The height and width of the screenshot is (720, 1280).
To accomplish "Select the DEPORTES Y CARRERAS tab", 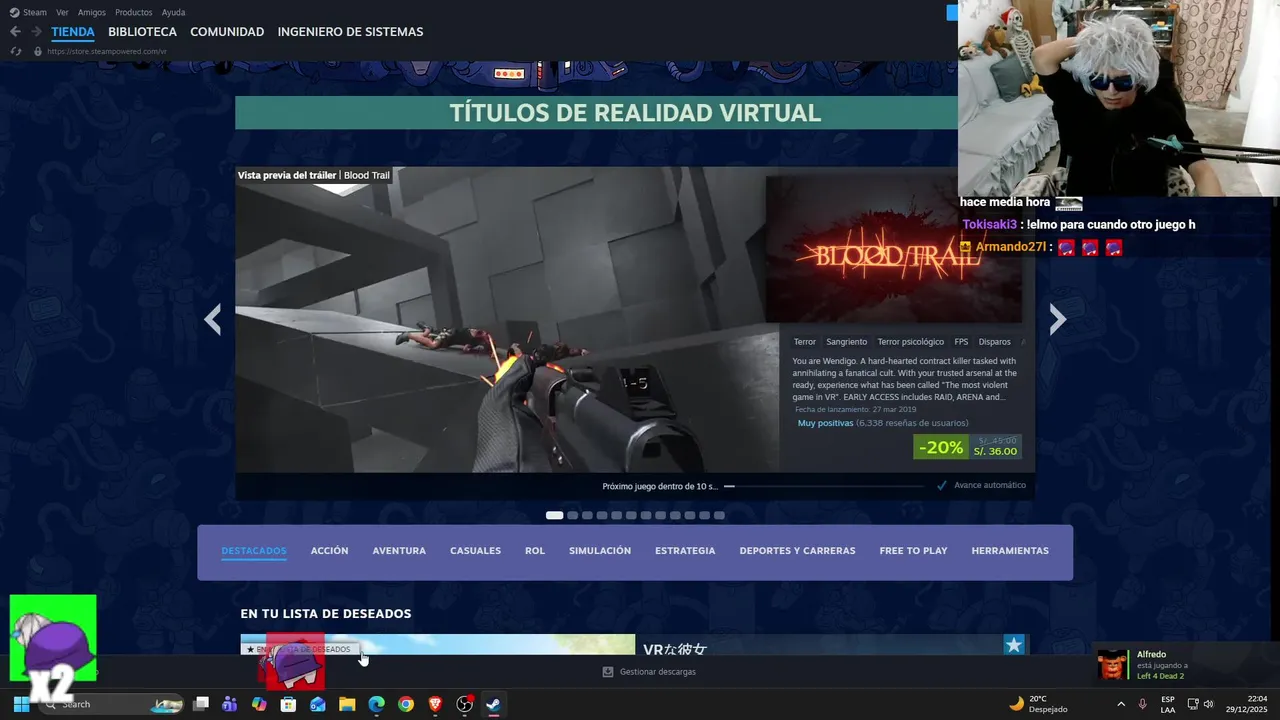I will (x=797, y=551).
